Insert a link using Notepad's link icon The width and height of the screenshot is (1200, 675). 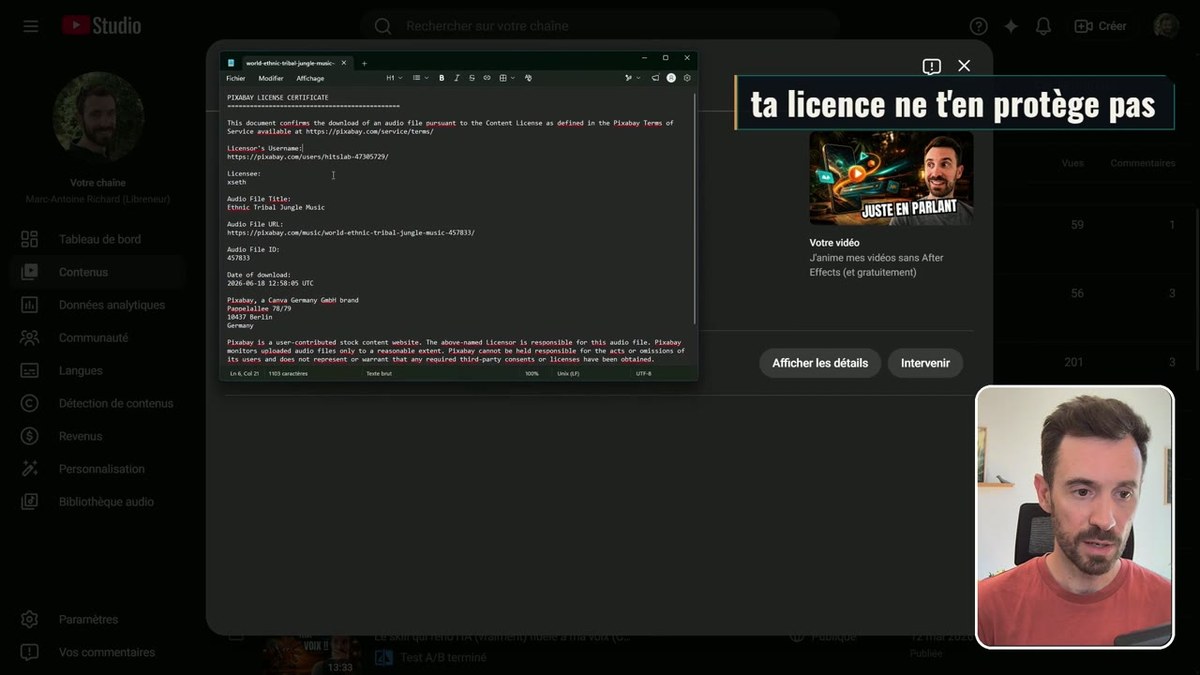[x=487, y=78]
